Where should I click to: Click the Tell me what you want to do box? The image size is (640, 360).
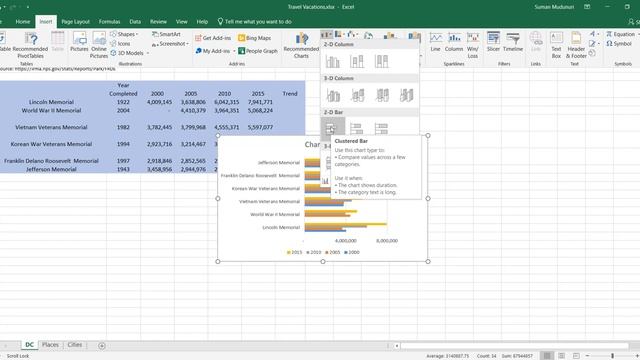click(255, 22)
